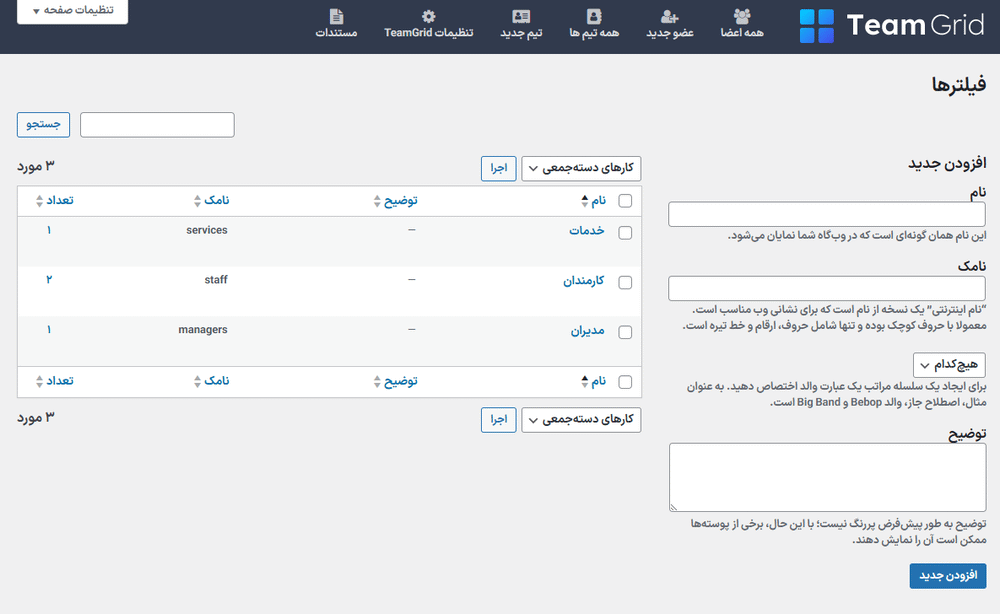Check the کارمندان row checkbox
This screenshot has height=614, width=1000.
(x=626, y=282)
